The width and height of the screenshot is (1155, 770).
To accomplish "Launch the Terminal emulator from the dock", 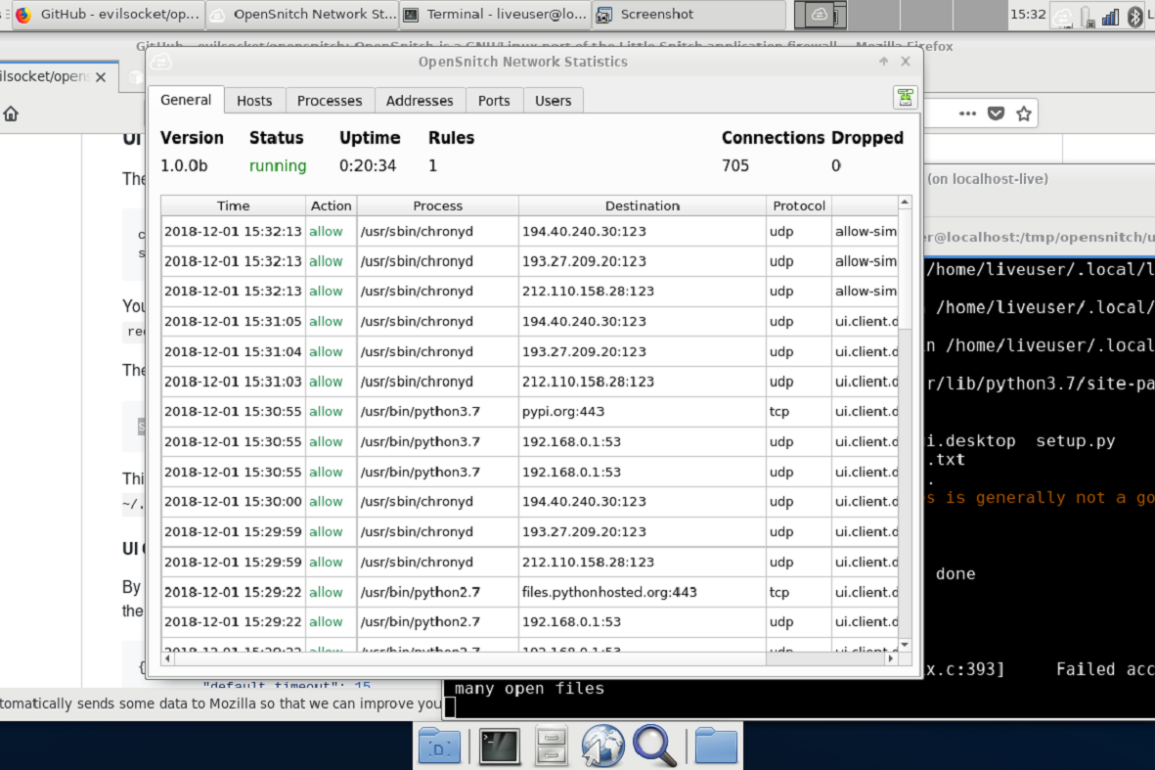I will click(x=499, y=746).
